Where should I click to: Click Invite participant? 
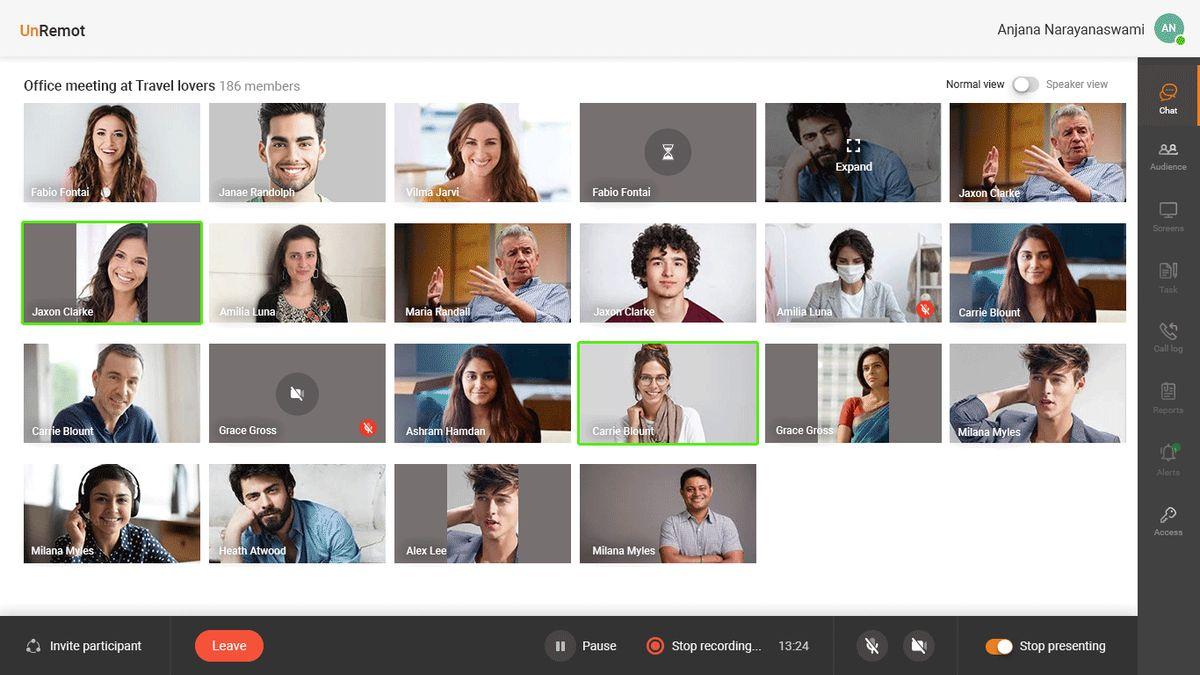[x=84, y=646]
